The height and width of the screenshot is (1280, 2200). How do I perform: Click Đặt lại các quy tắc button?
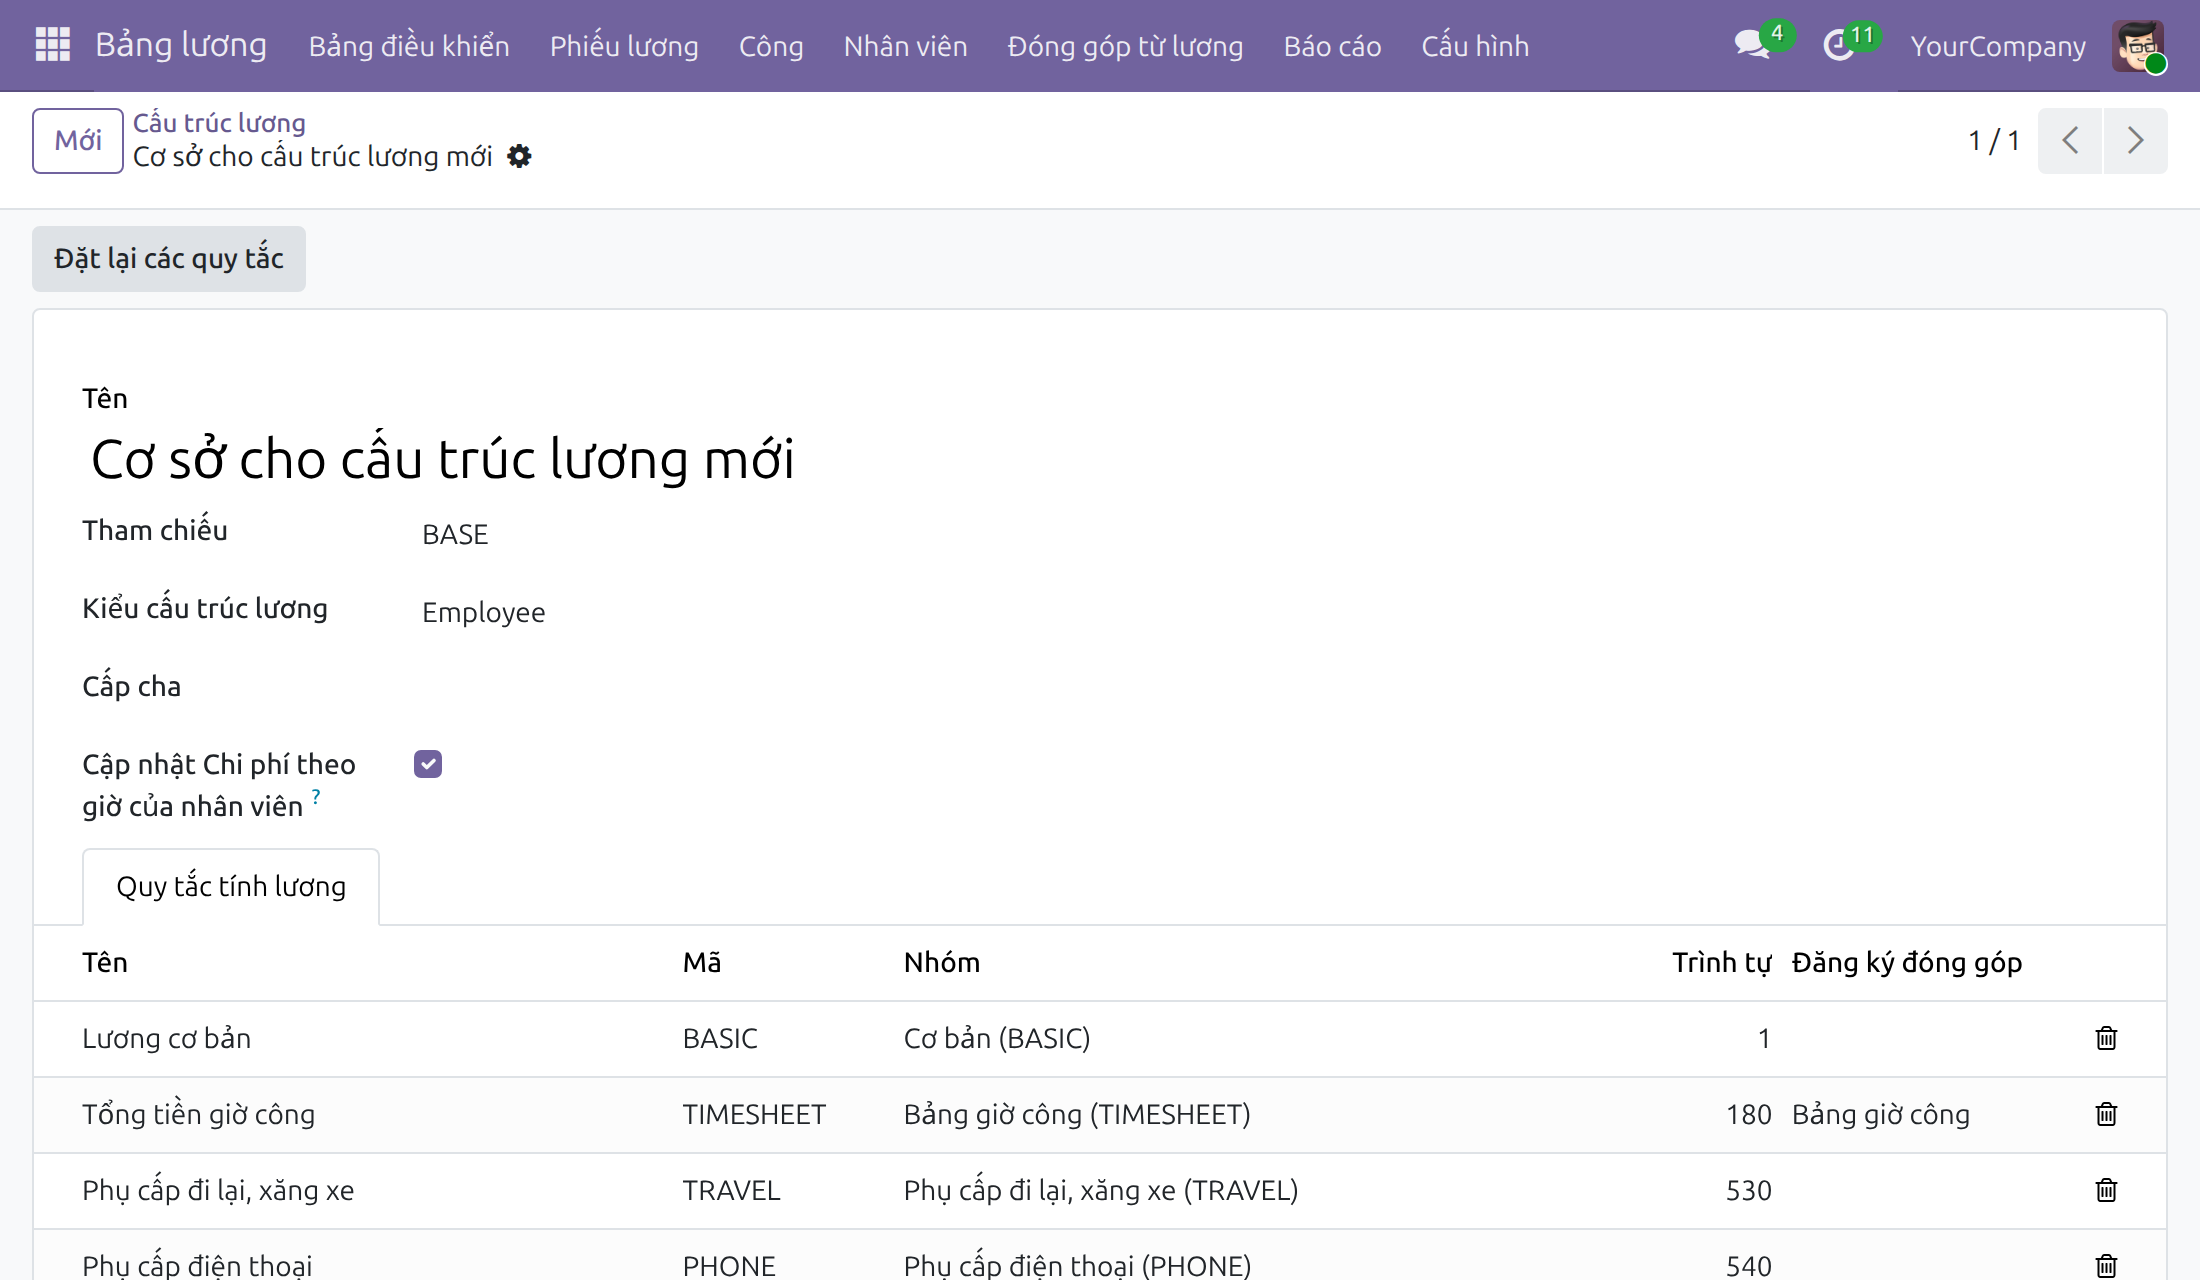pos(169,259)
